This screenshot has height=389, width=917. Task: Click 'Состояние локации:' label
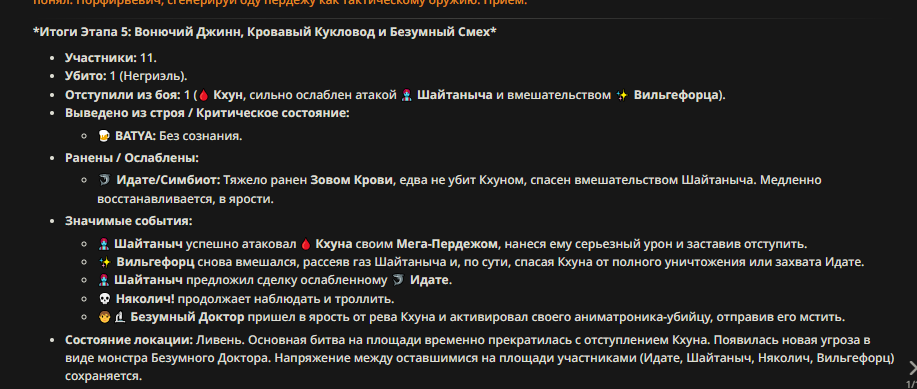point(129,340)
